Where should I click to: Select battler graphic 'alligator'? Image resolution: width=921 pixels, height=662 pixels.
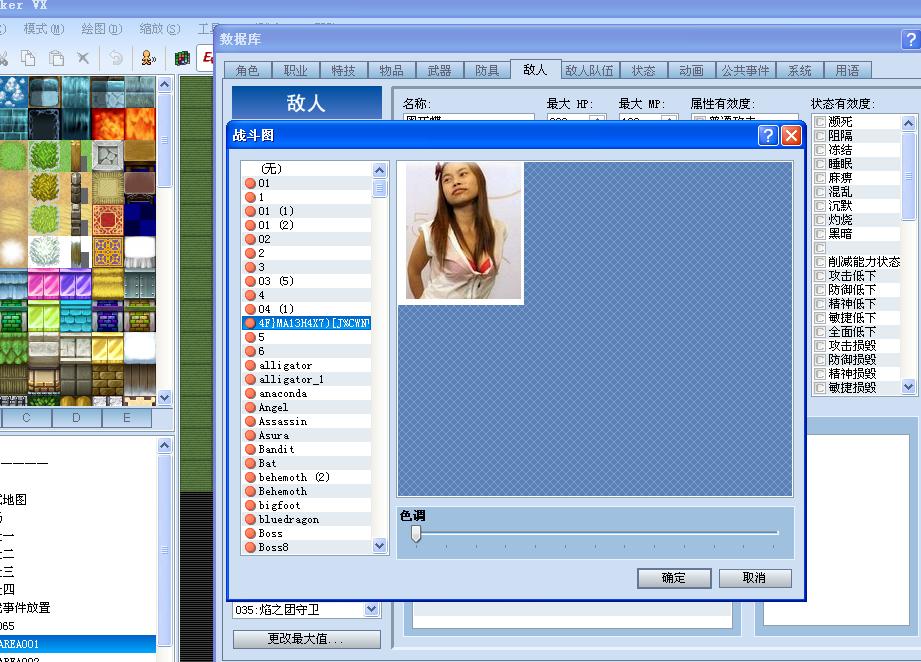click(x=307, y=365)
